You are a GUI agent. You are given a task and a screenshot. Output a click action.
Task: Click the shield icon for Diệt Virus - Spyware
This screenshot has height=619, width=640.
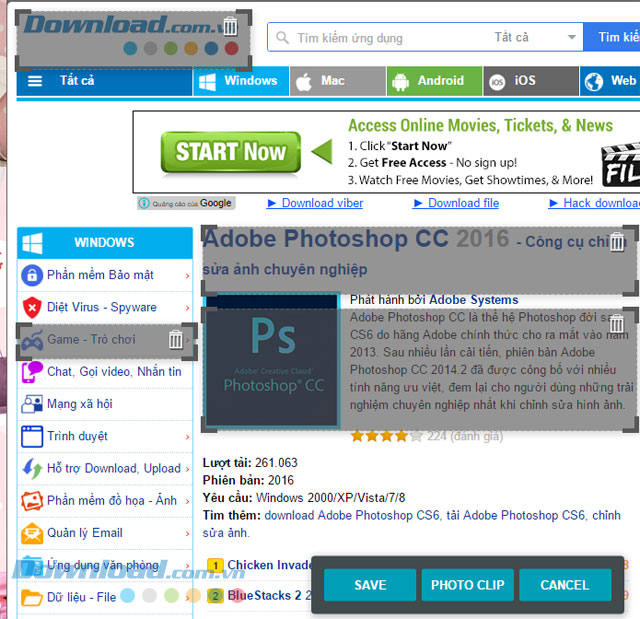(x=32, y=307)
